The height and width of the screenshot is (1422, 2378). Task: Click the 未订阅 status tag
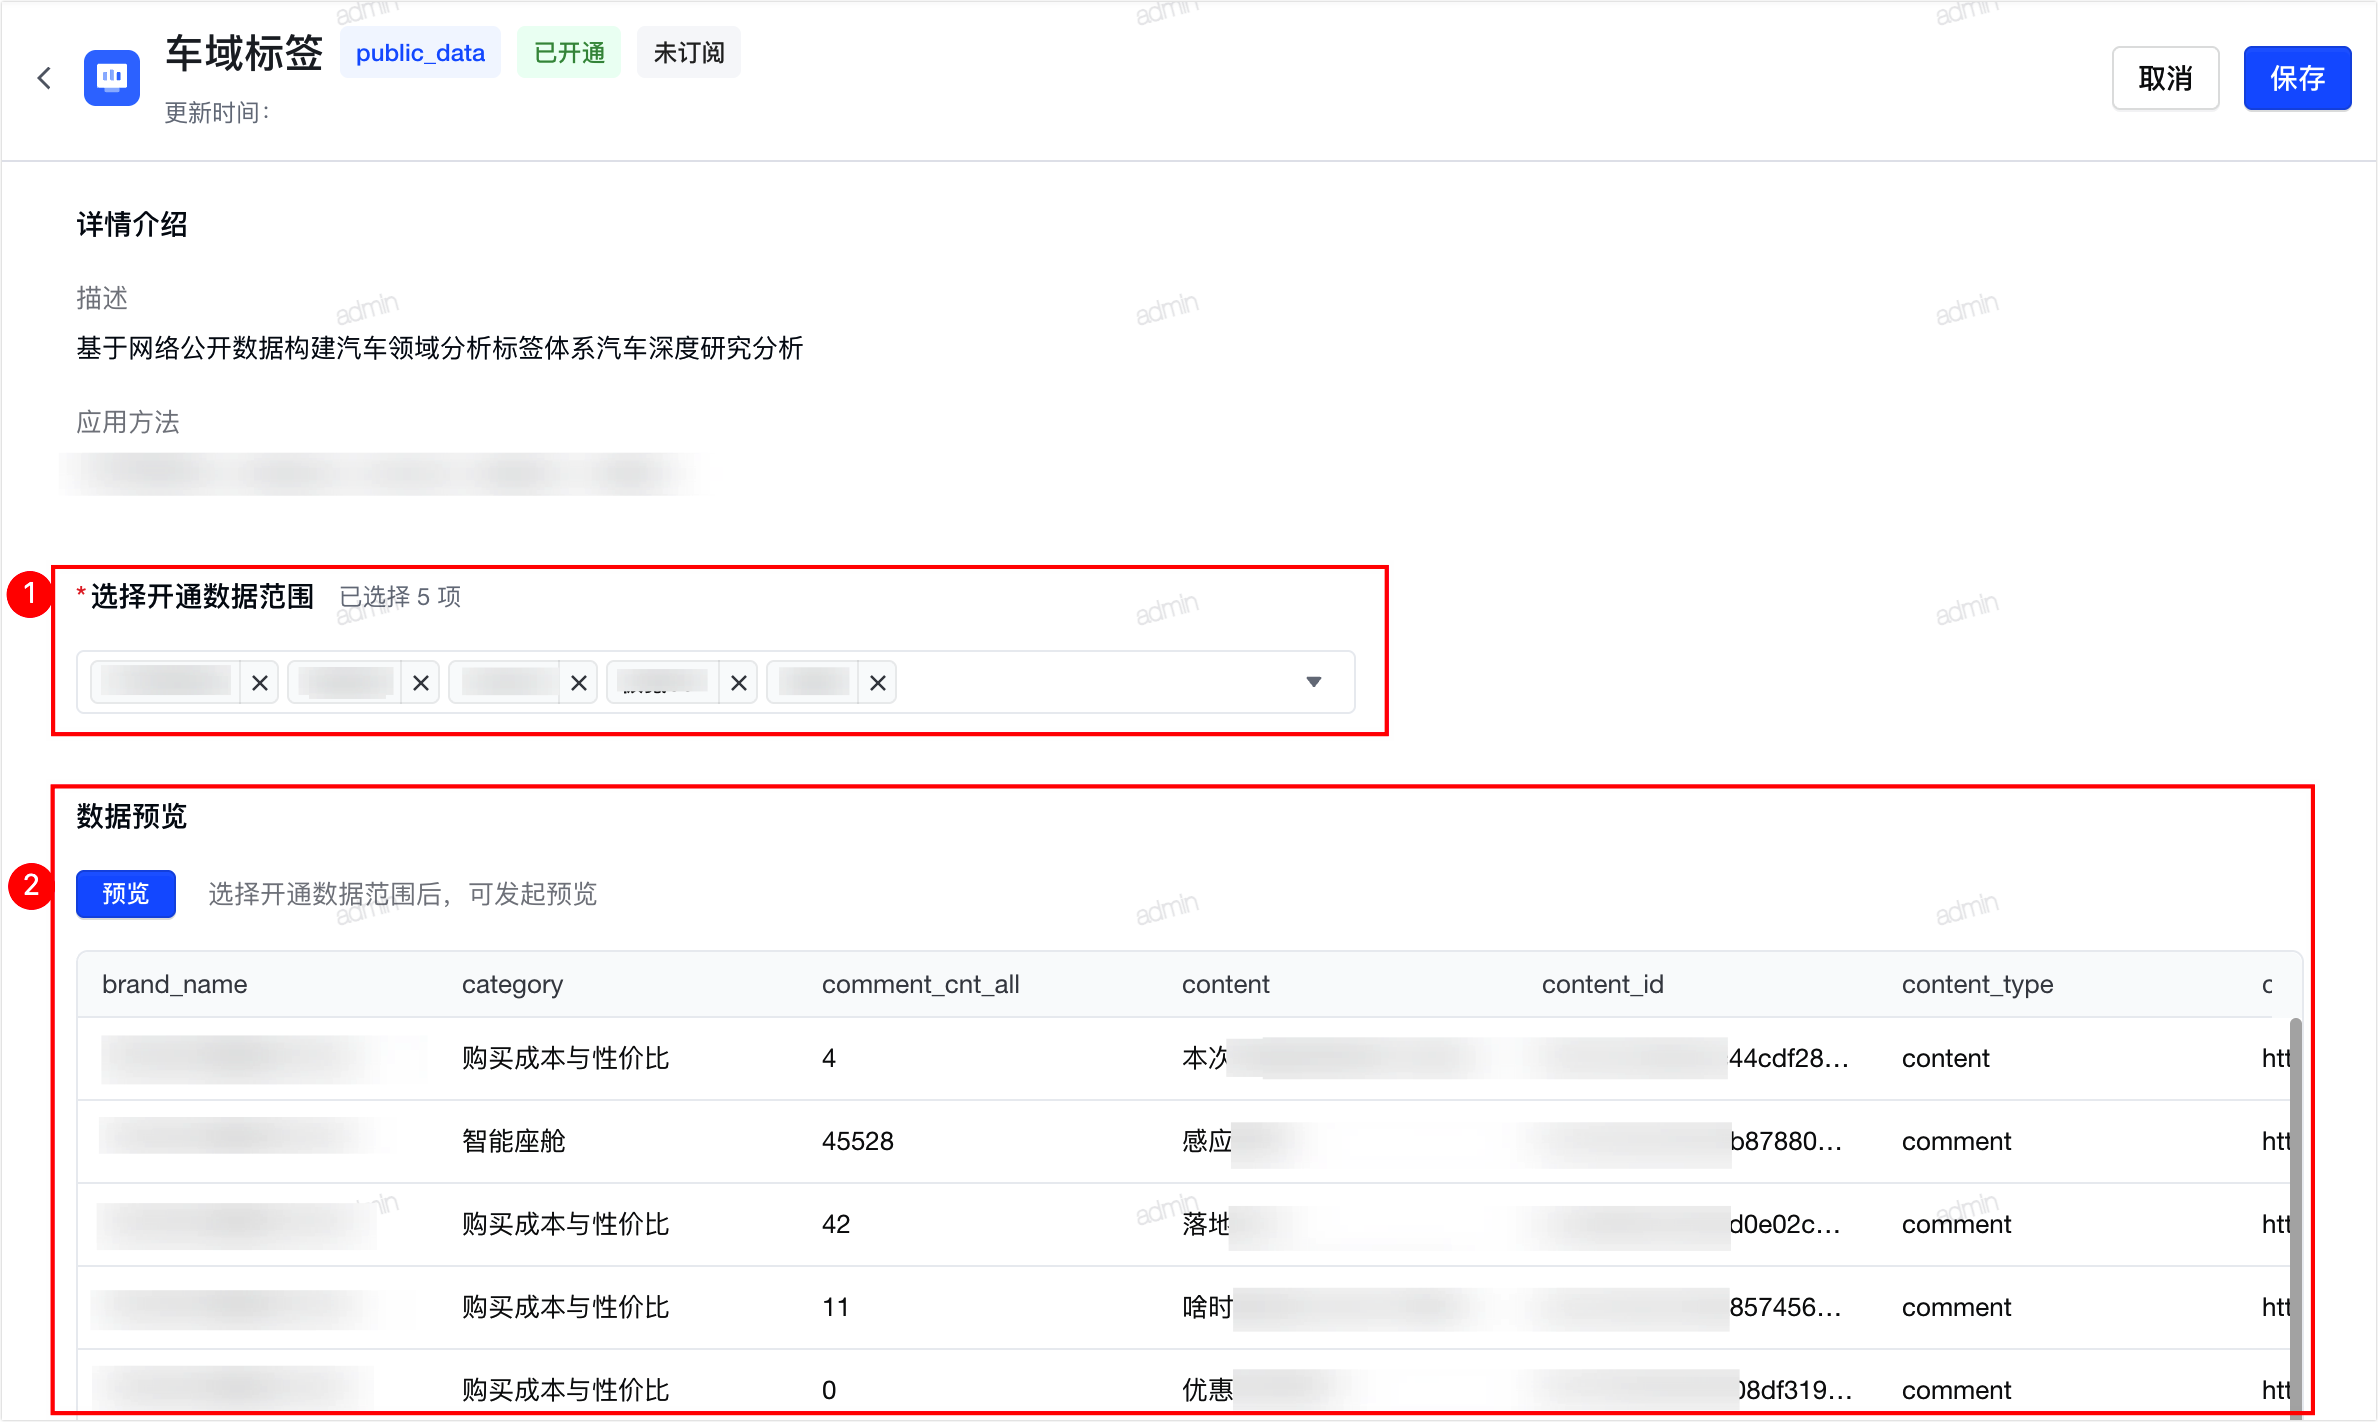[x=689, y=52]
